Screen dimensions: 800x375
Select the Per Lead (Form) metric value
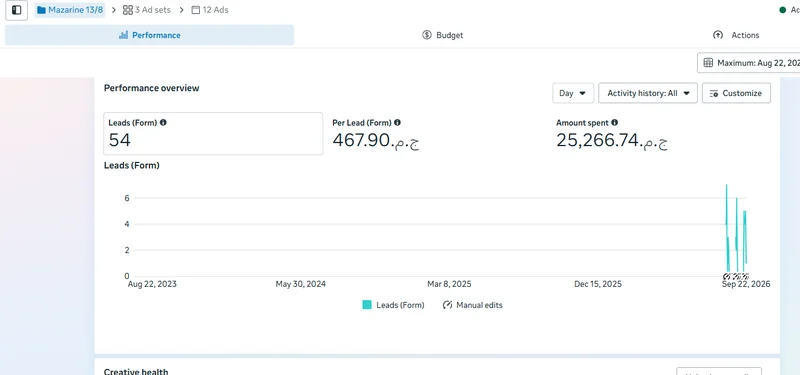(x=376, y=140)
